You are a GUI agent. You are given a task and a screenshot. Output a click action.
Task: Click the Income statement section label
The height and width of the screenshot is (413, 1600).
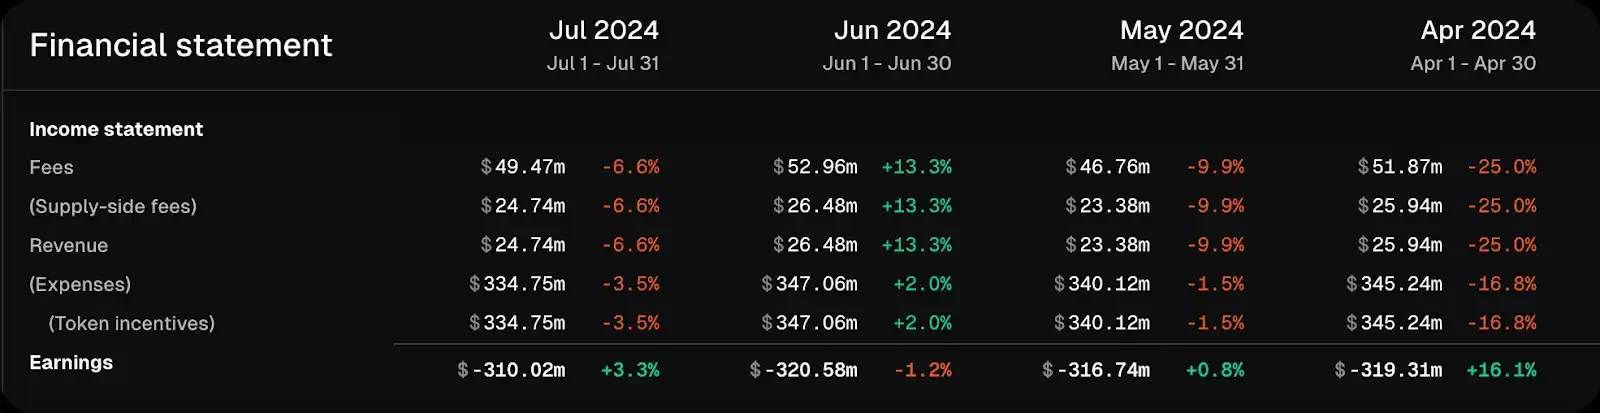pos(116,129)
